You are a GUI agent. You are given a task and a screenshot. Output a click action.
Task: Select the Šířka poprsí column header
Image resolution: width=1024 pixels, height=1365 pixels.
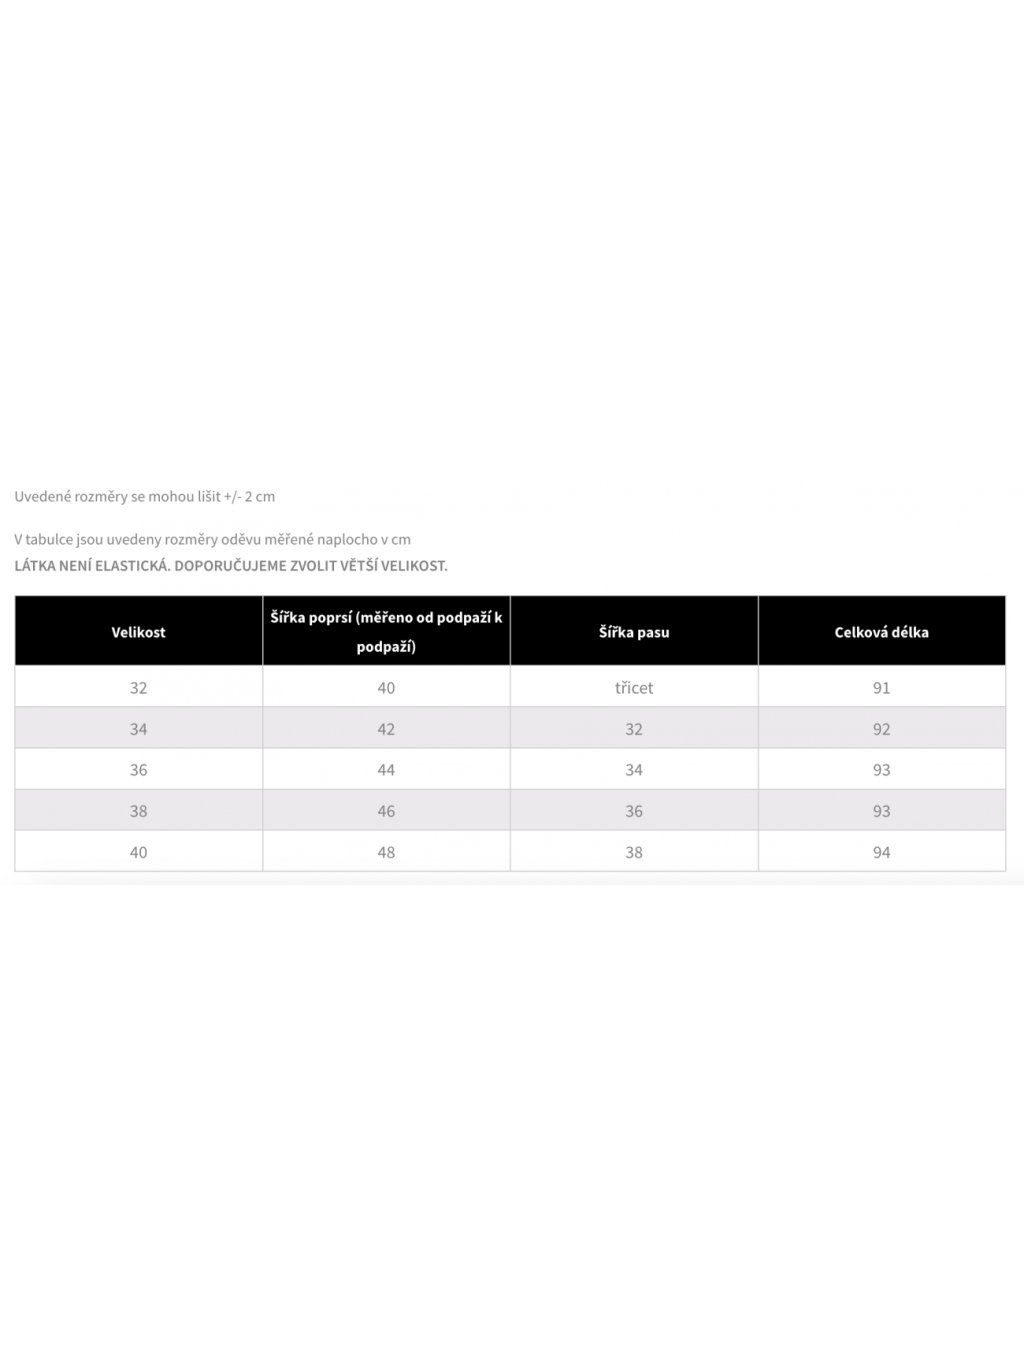386,632
